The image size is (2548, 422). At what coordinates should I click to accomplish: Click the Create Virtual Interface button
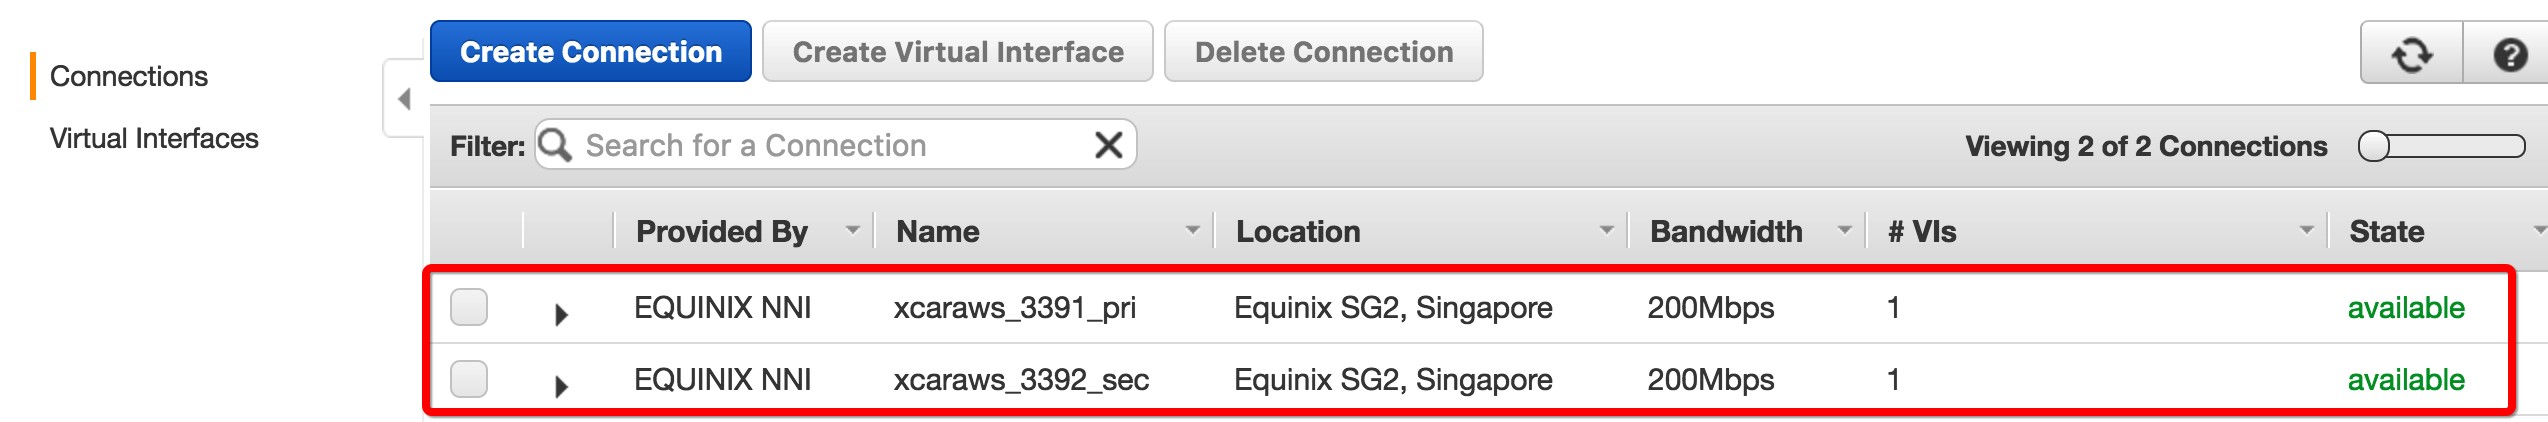pyautogui.click(x=957, y=52)
